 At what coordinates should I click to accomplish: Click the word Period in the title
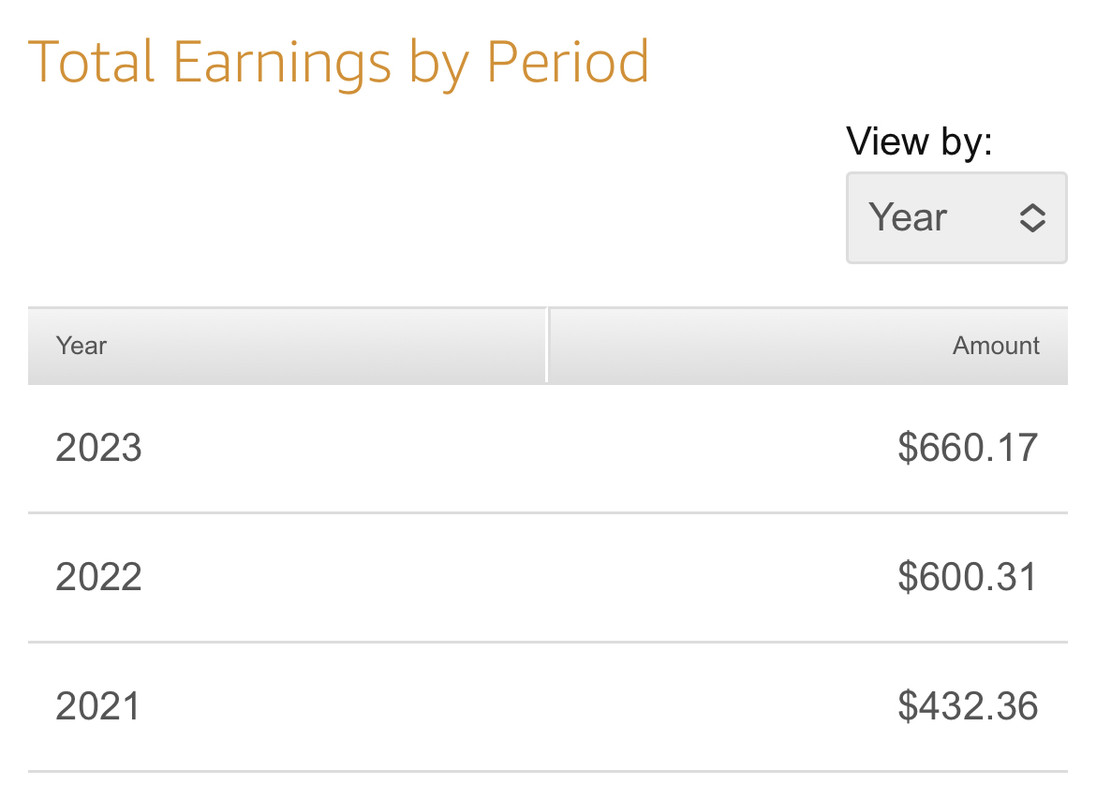click(x=568, y=62)
